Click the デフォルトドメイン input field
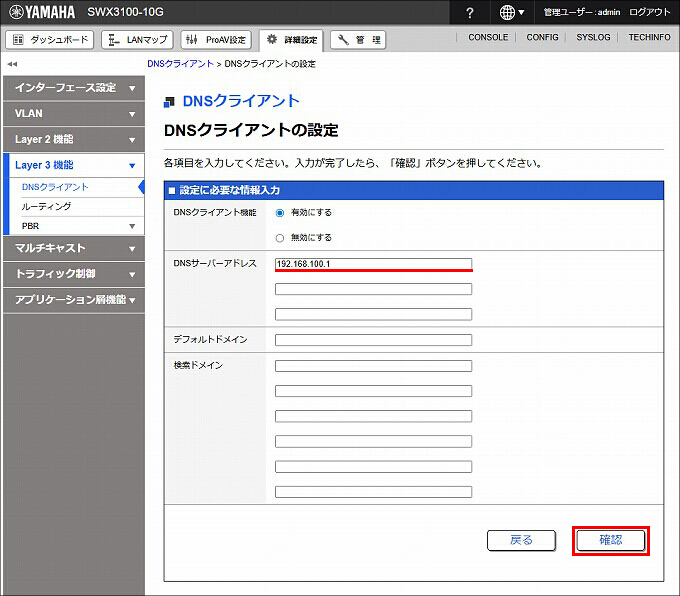680x596 pixels. (373, 340)
